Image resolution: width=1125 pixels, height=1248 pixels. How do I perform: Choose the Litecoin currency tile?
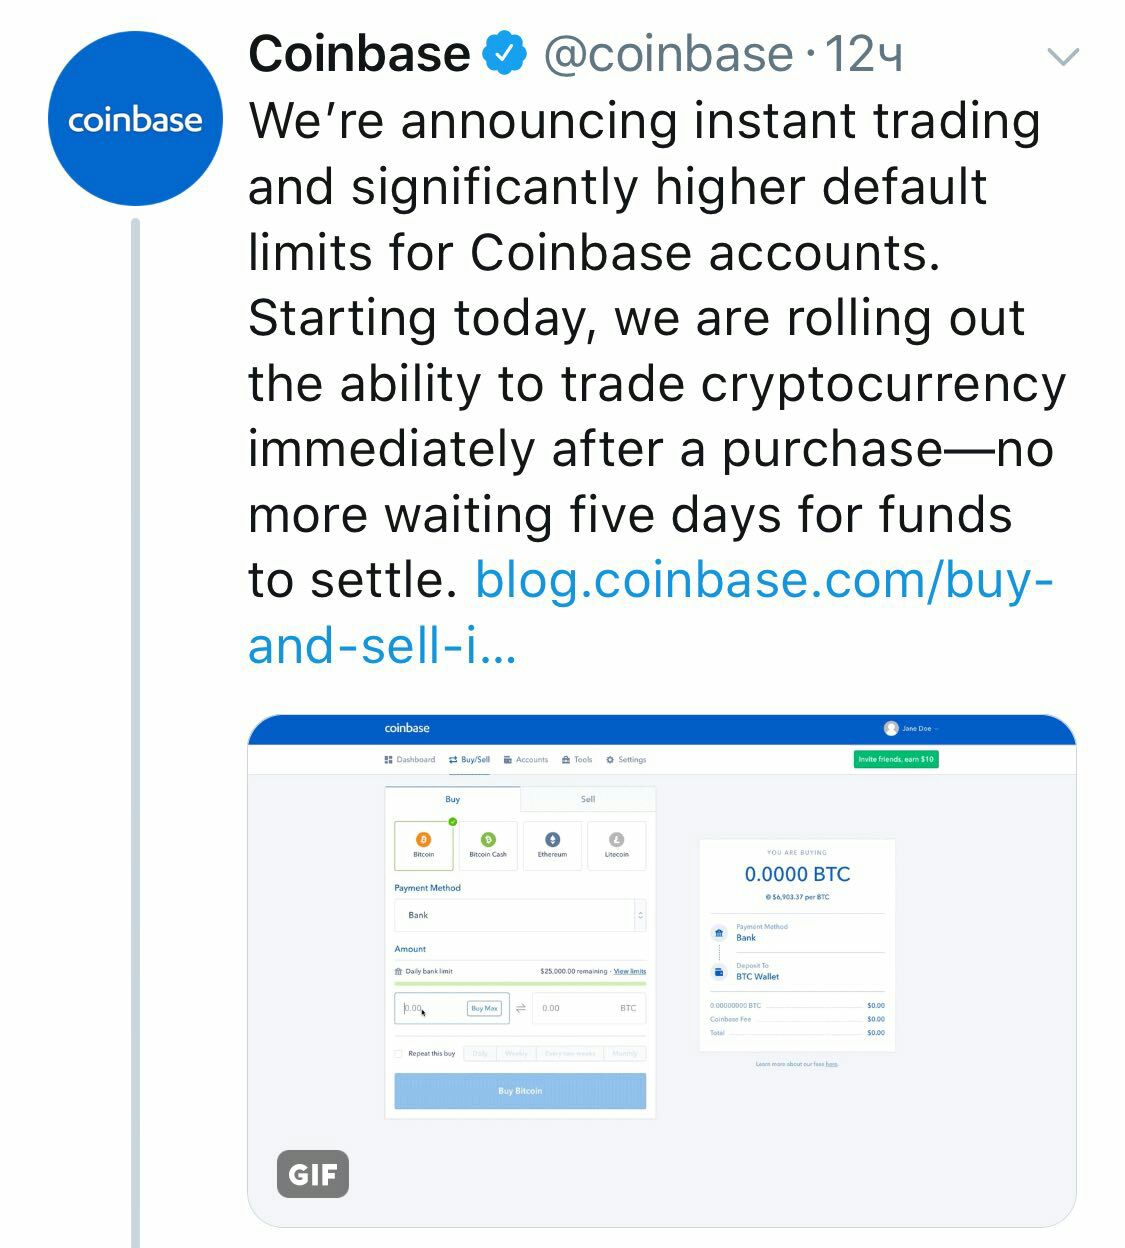coord(616,846)
